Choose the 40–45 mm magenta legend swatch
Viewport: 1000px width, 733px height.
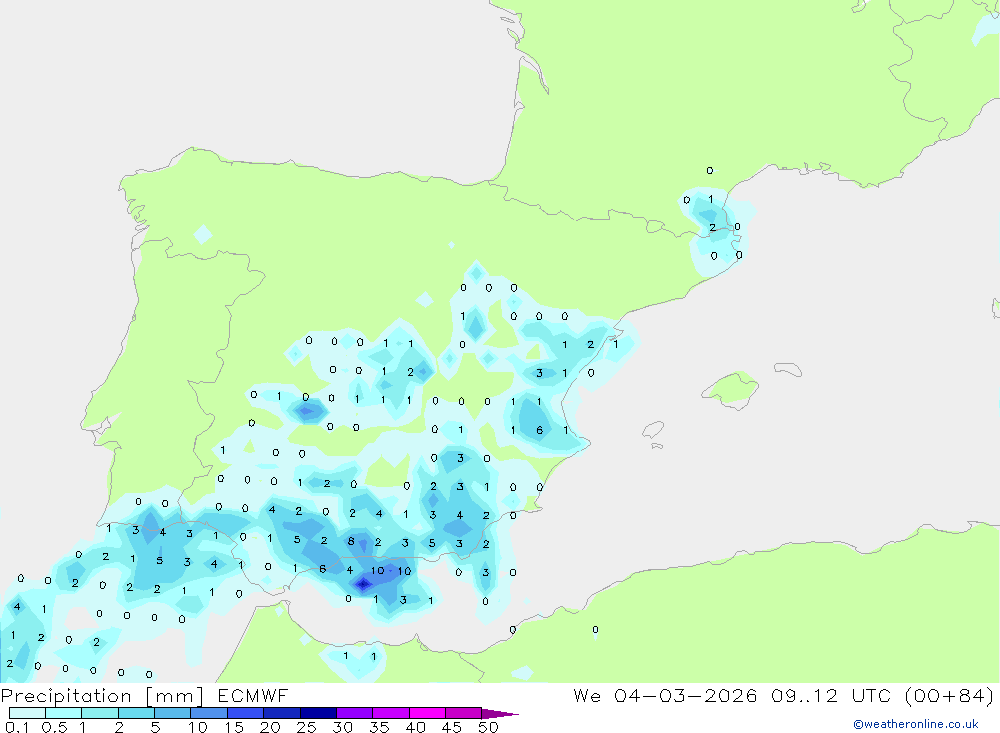(x=427, y=713)
